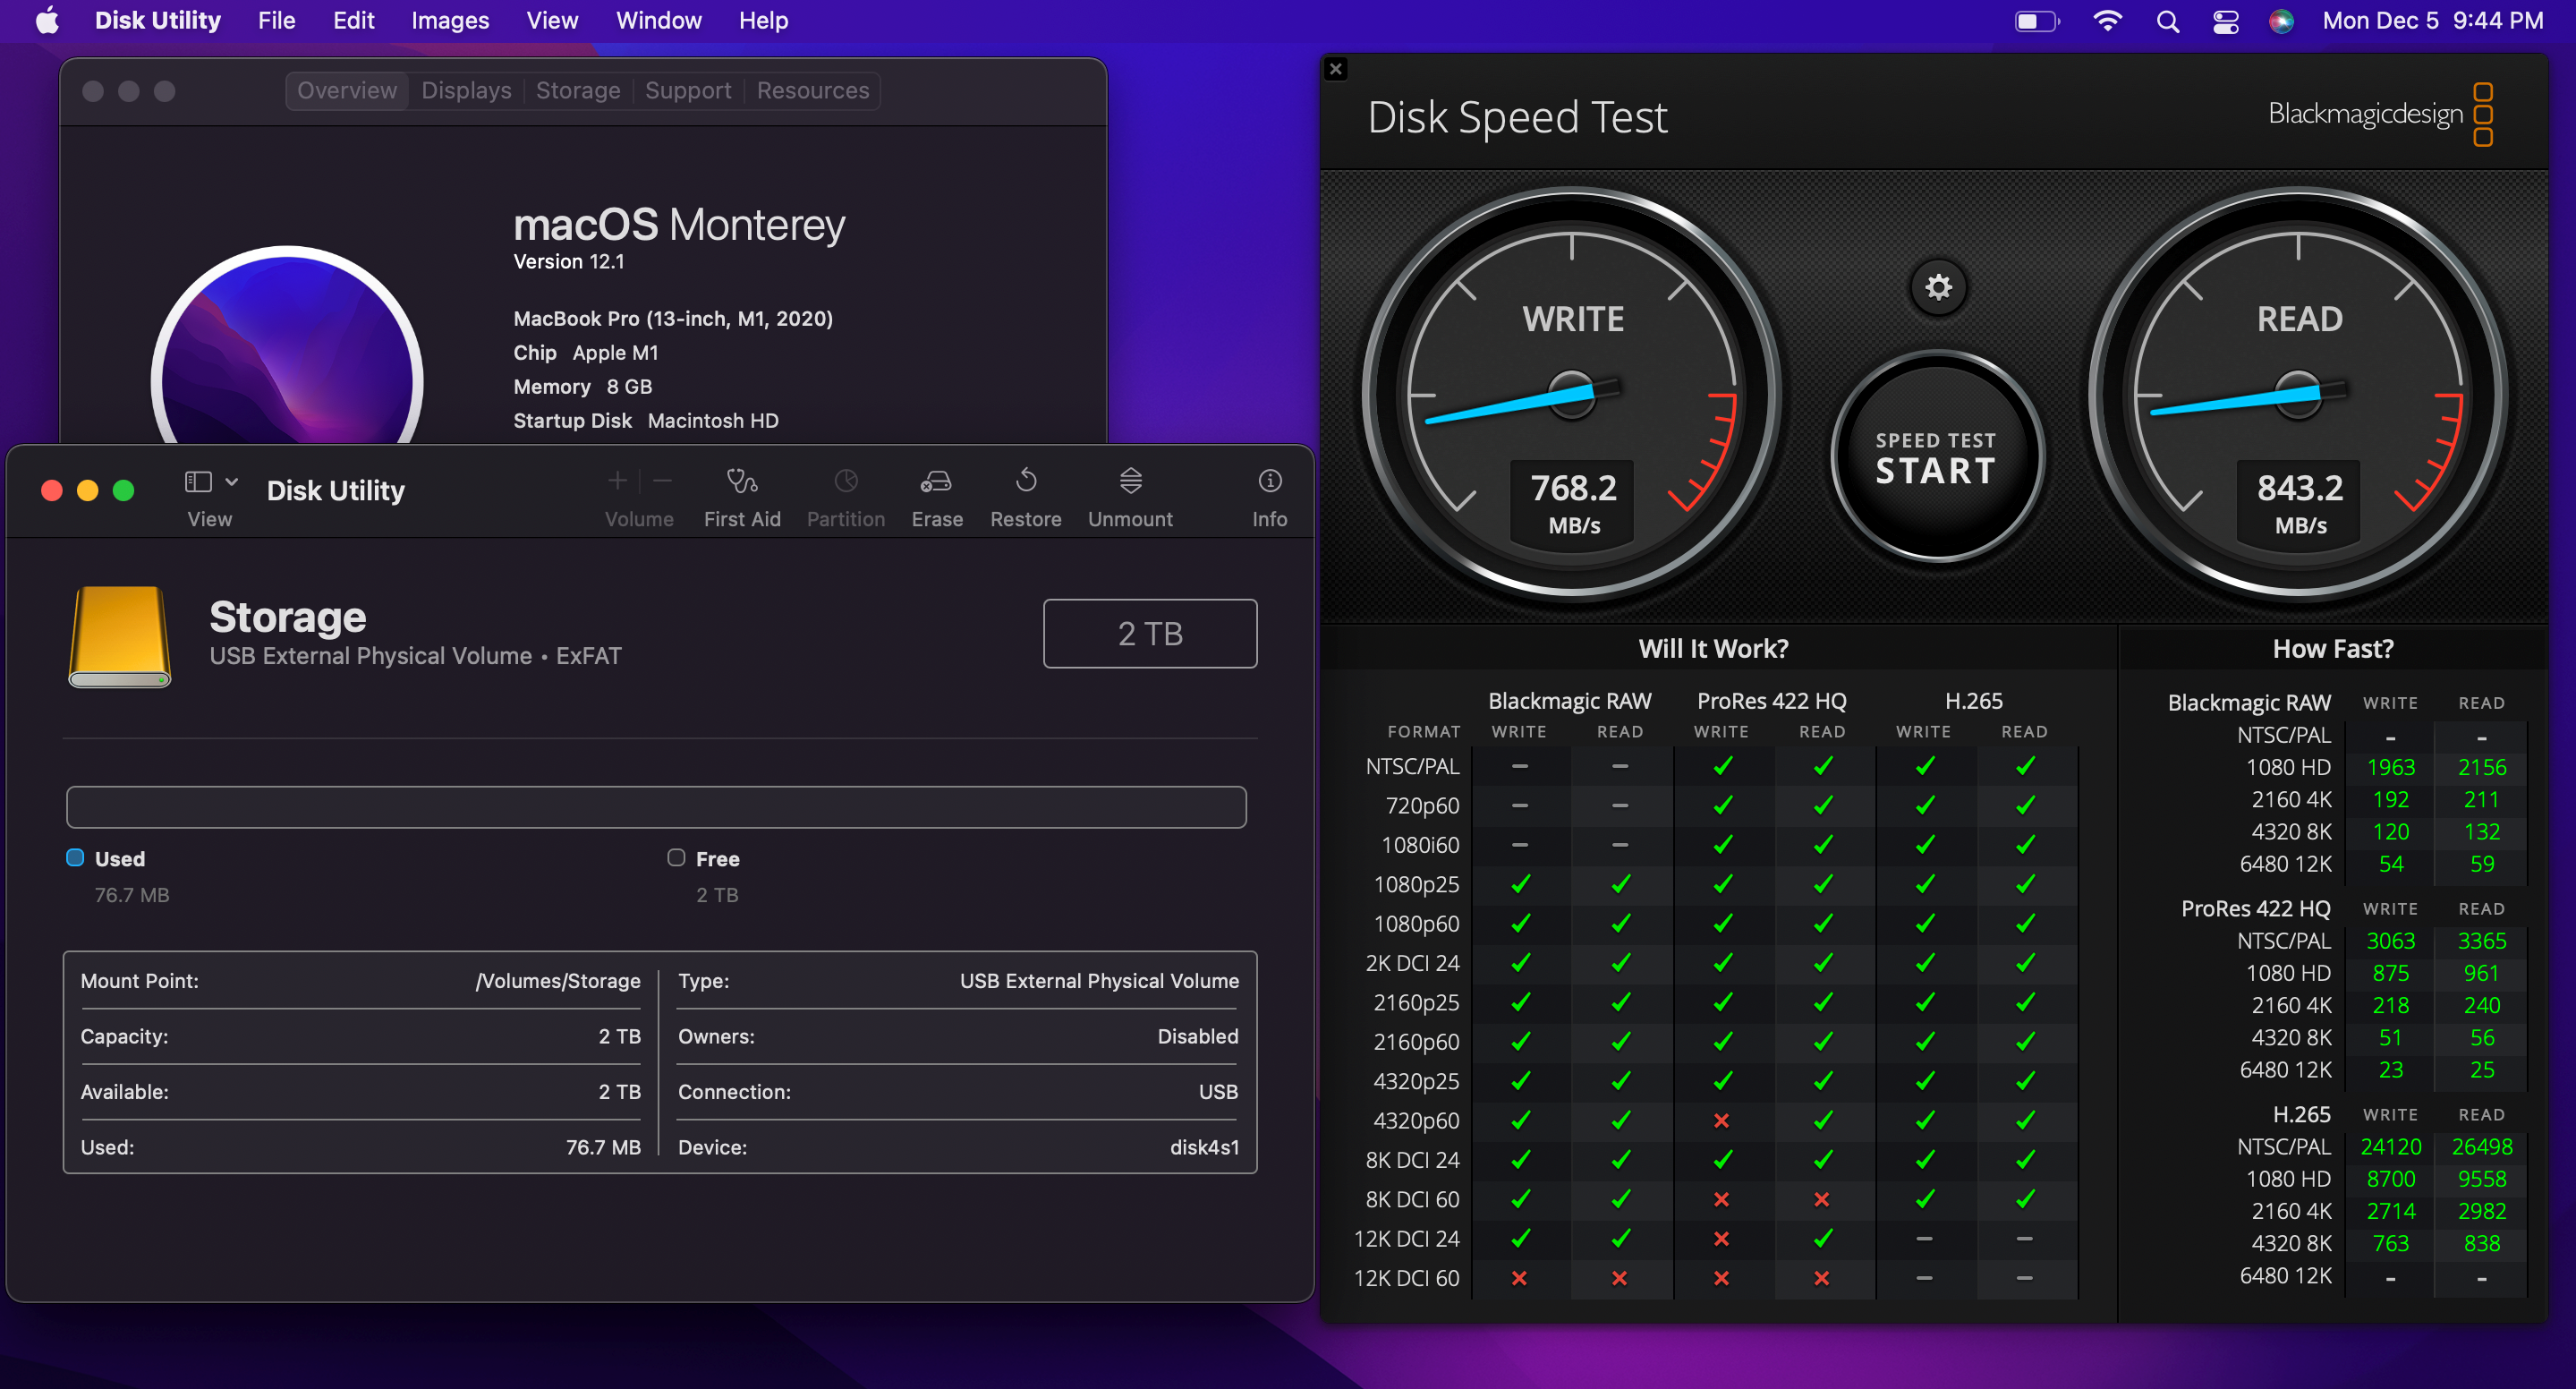Image resolution: width=2576 pixels, height=1389 pixels.
Task: Click the disk4s1 device value
Action: [x=1204, y=1147]
